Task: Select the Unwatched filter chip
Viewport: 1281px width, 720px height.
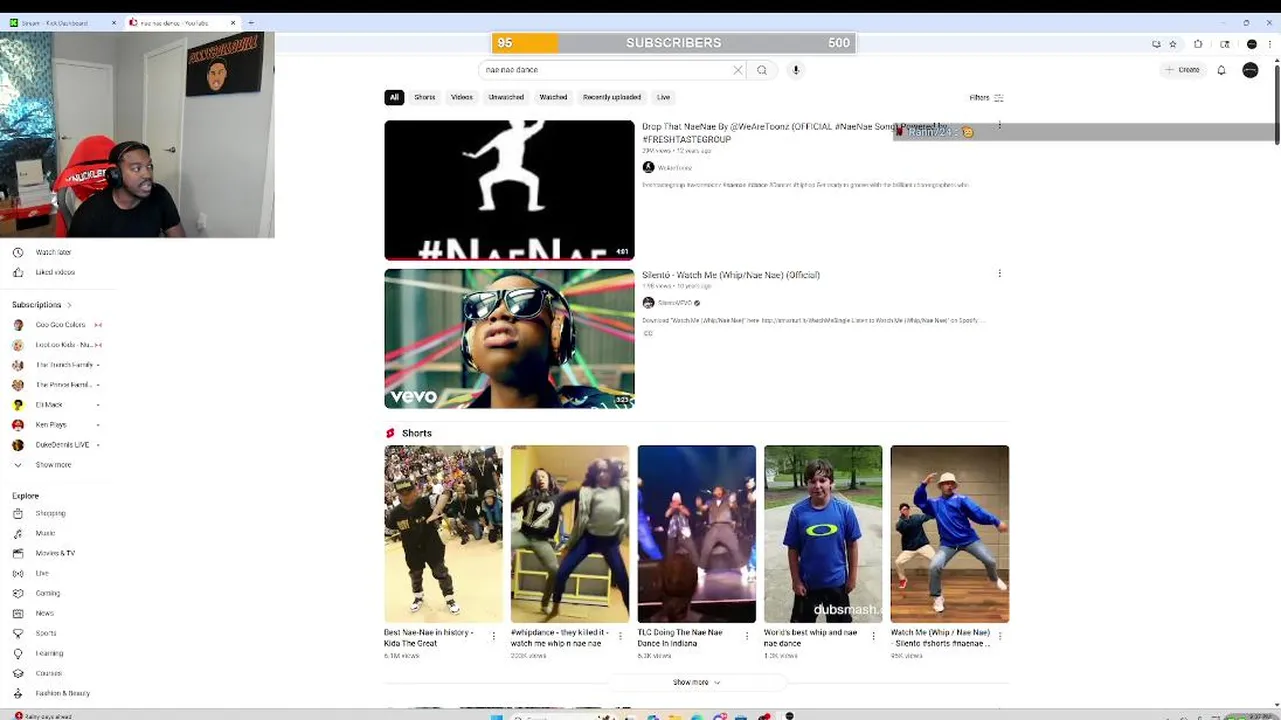Action: coord(506,97)
